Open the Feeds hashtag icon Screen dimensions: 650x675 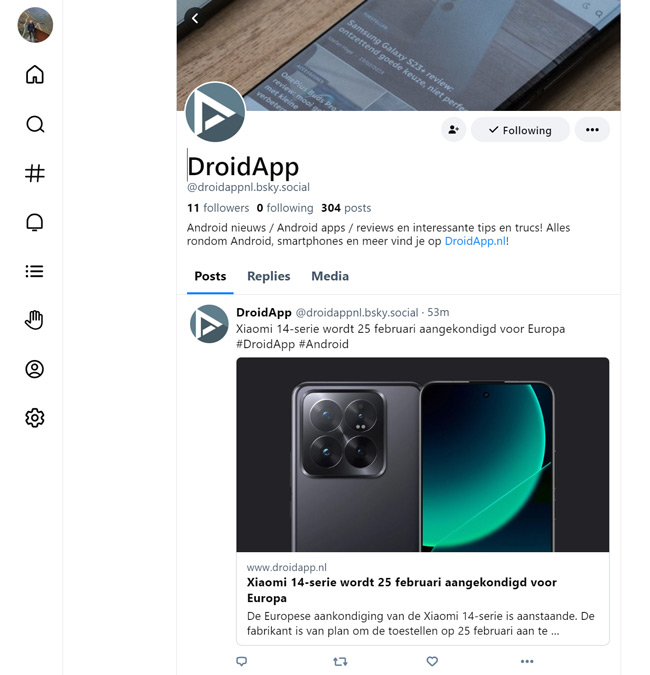pos(35,173)
